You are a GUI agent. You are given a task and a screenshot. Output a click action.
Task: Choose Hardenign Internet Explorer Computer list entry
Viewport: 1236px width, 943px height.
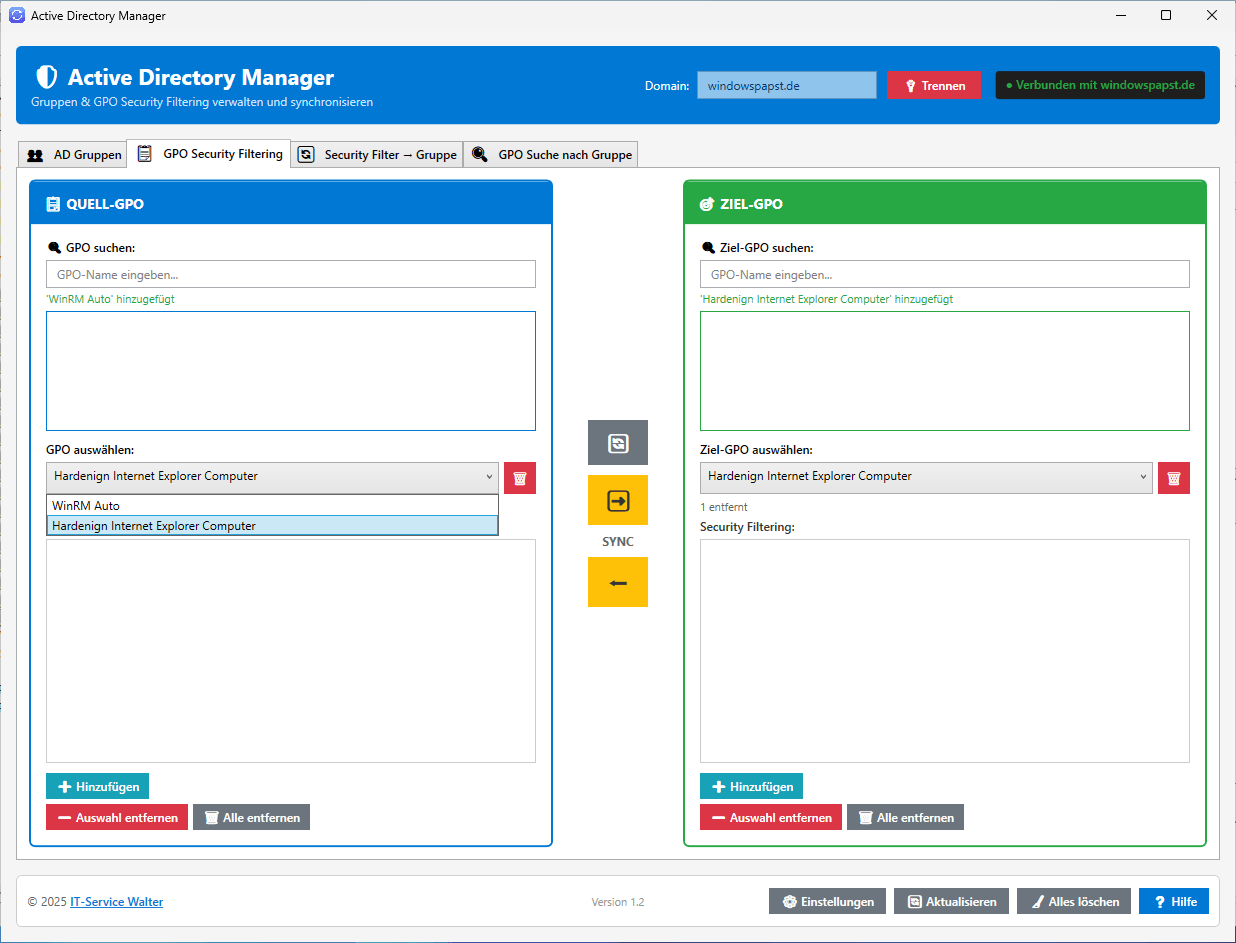(272, 526)
